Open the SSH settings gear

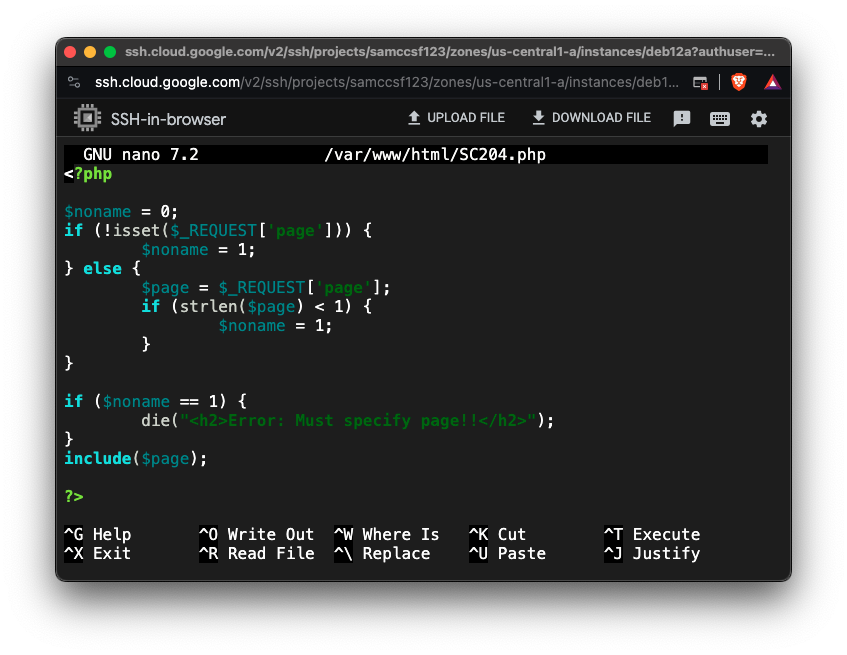pyautogui.click(x=759, y=119)
